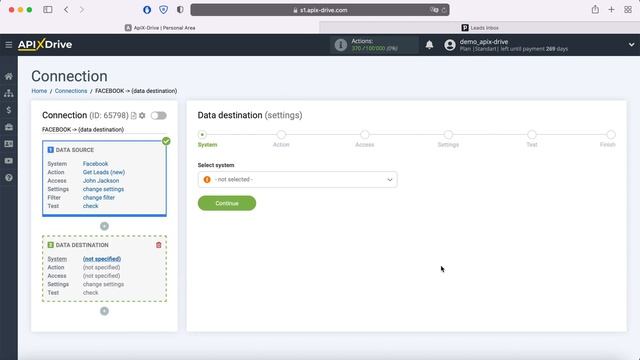Show Safari tab overview
The image size is (640, 360).
click(x=628, y=10)
